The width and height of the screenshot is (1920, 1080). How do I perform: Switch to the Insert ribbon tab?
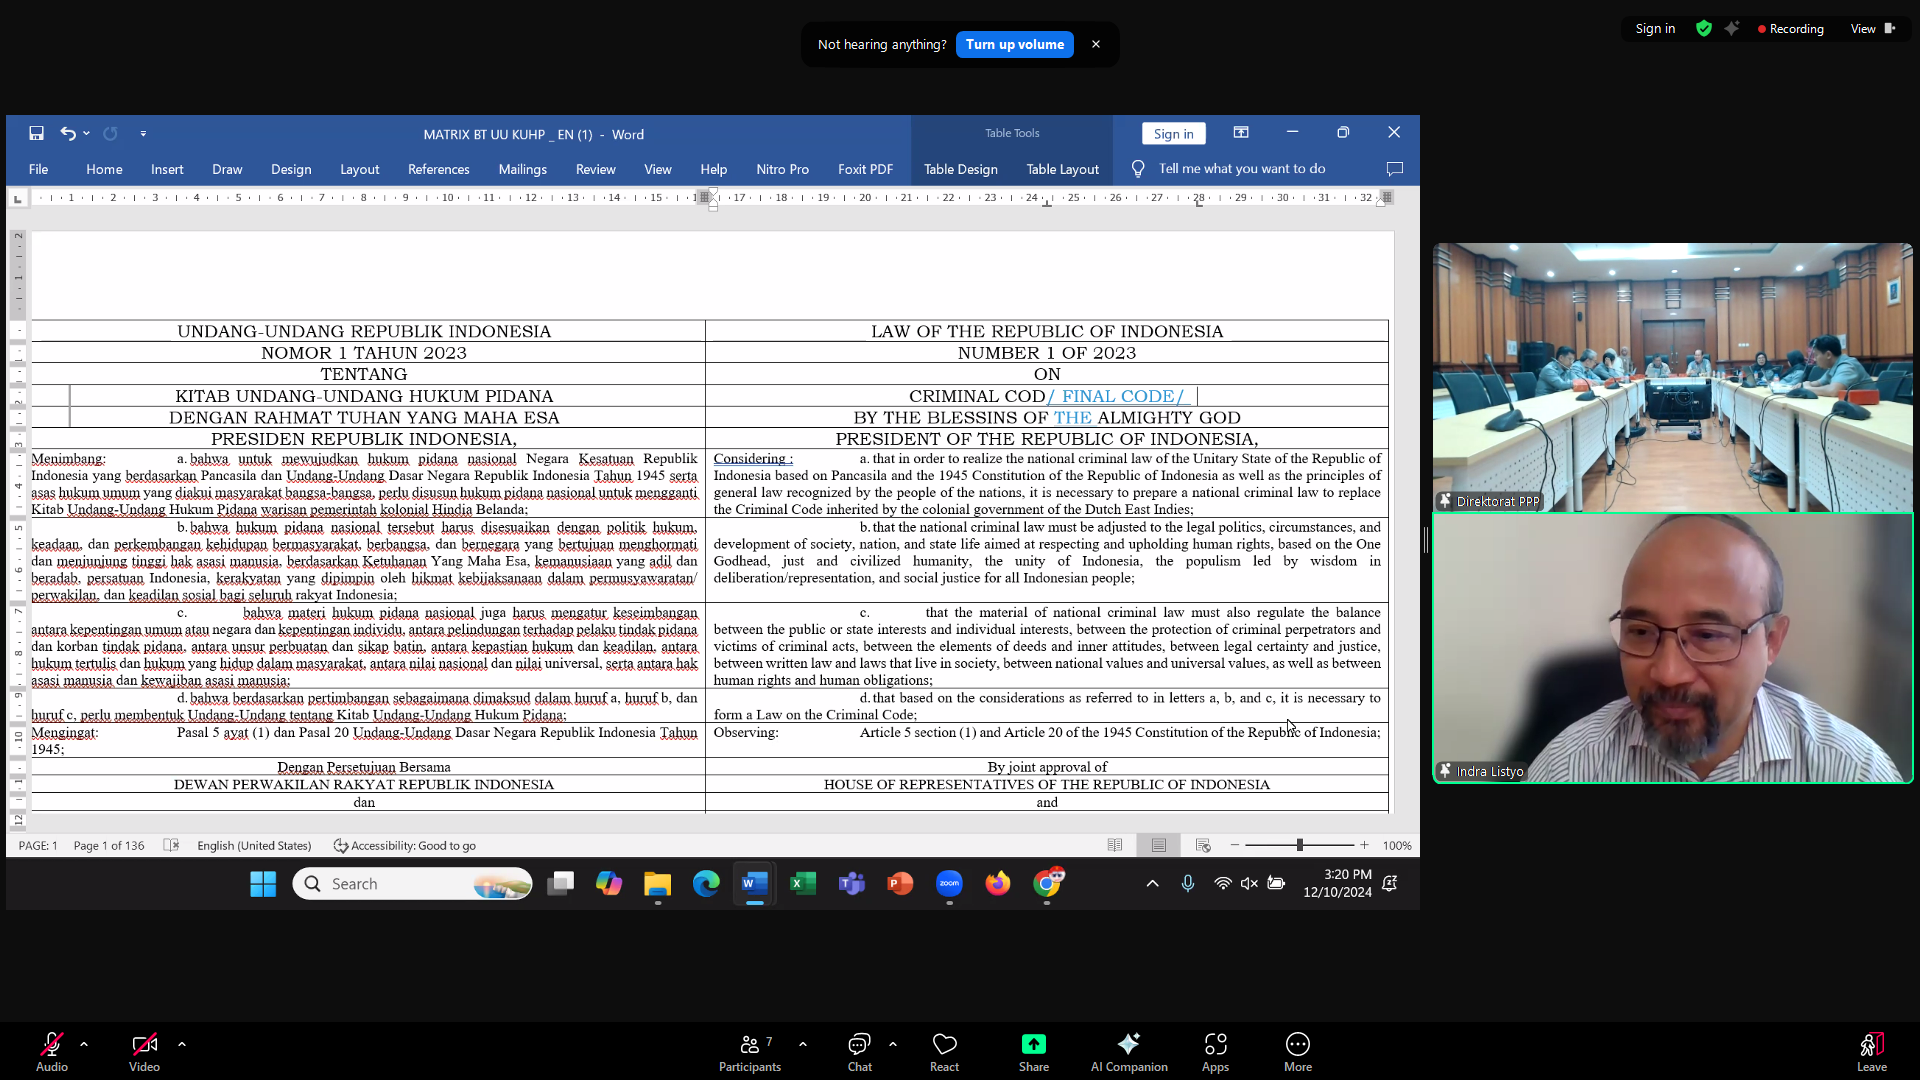pyautogui.click(x=167, y=169)
